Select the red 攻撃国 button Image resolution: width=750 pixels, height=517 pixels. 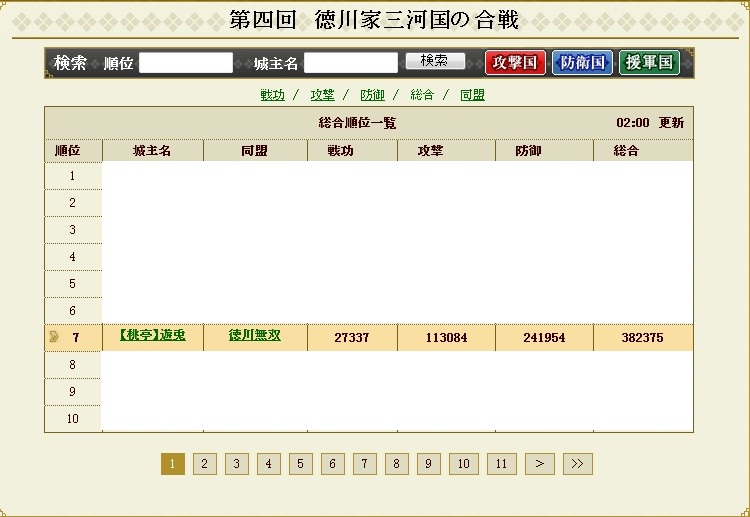coord(515,63)
